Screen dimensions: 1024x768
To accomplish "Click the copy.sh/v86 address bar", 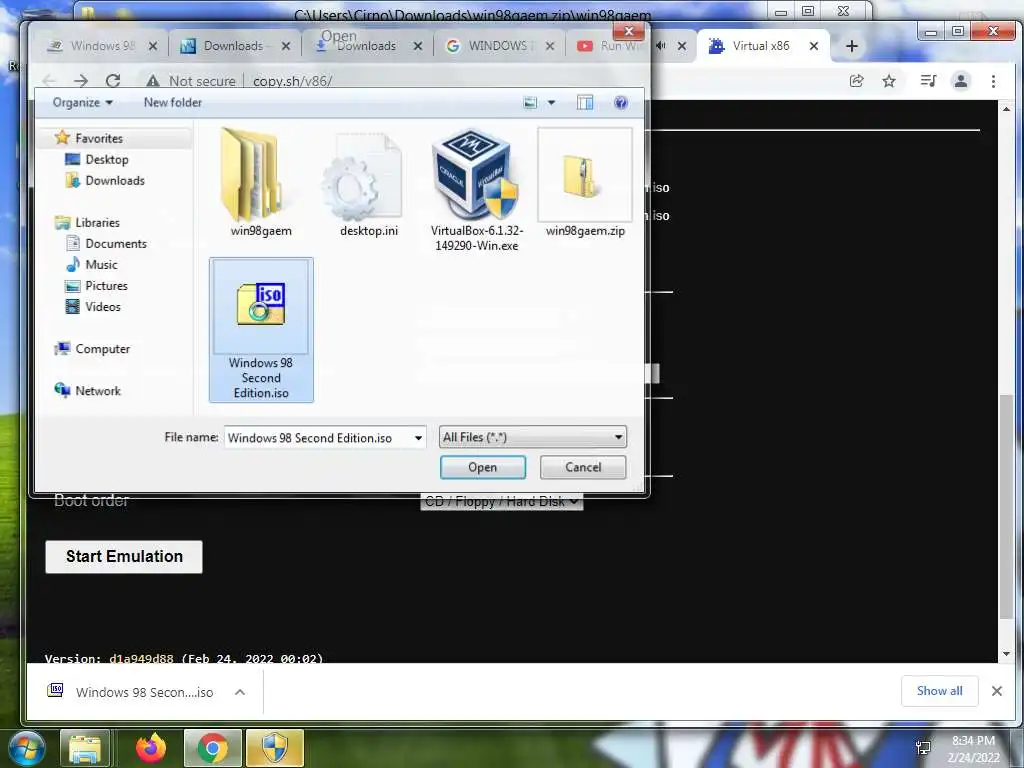I will 293,81.
